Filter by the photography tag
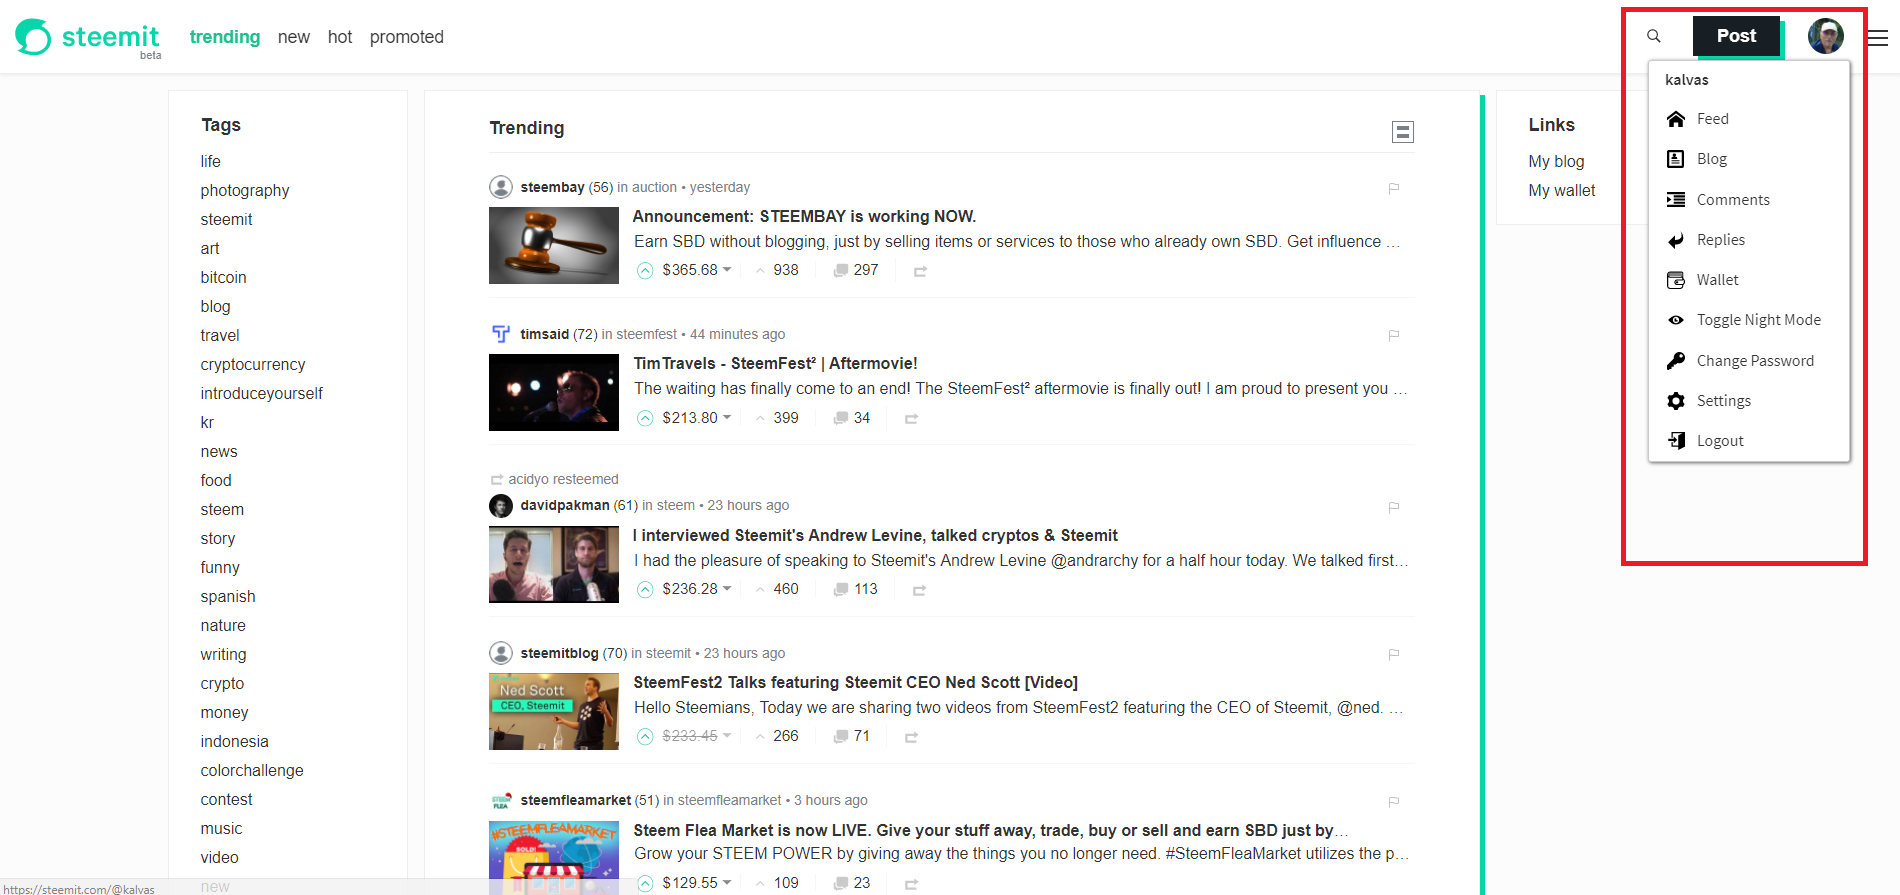This screenshot has height=895, width=1900. (x=245, y=190)
